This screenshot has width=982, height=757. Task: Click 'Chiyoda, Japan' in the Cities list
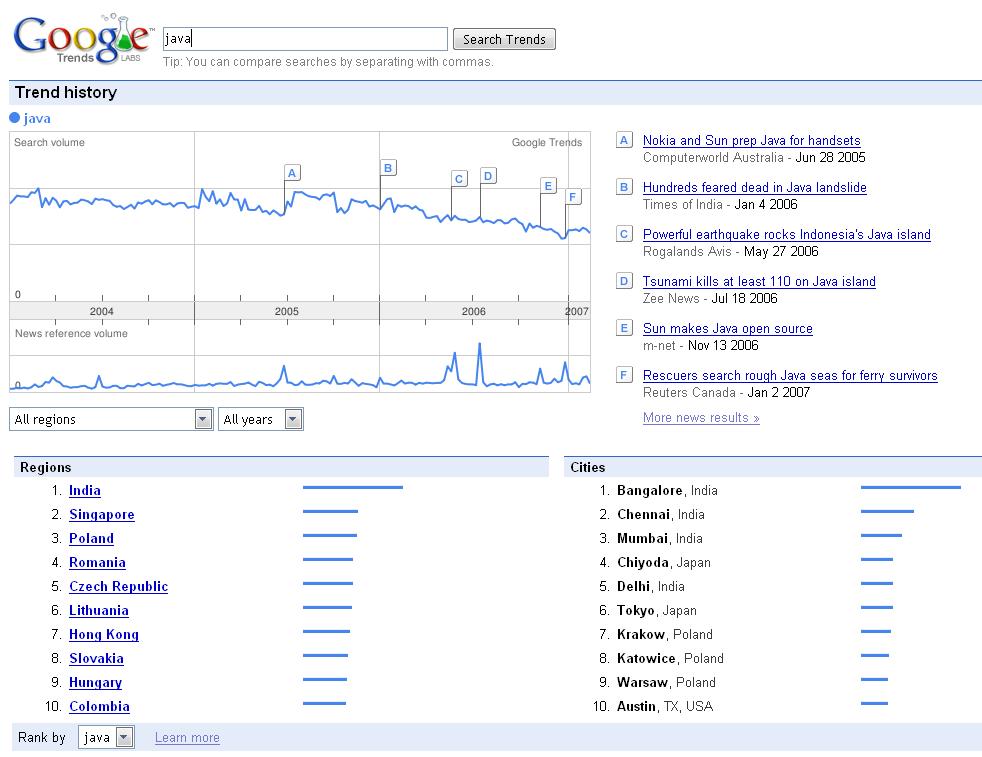coord(664,562)
